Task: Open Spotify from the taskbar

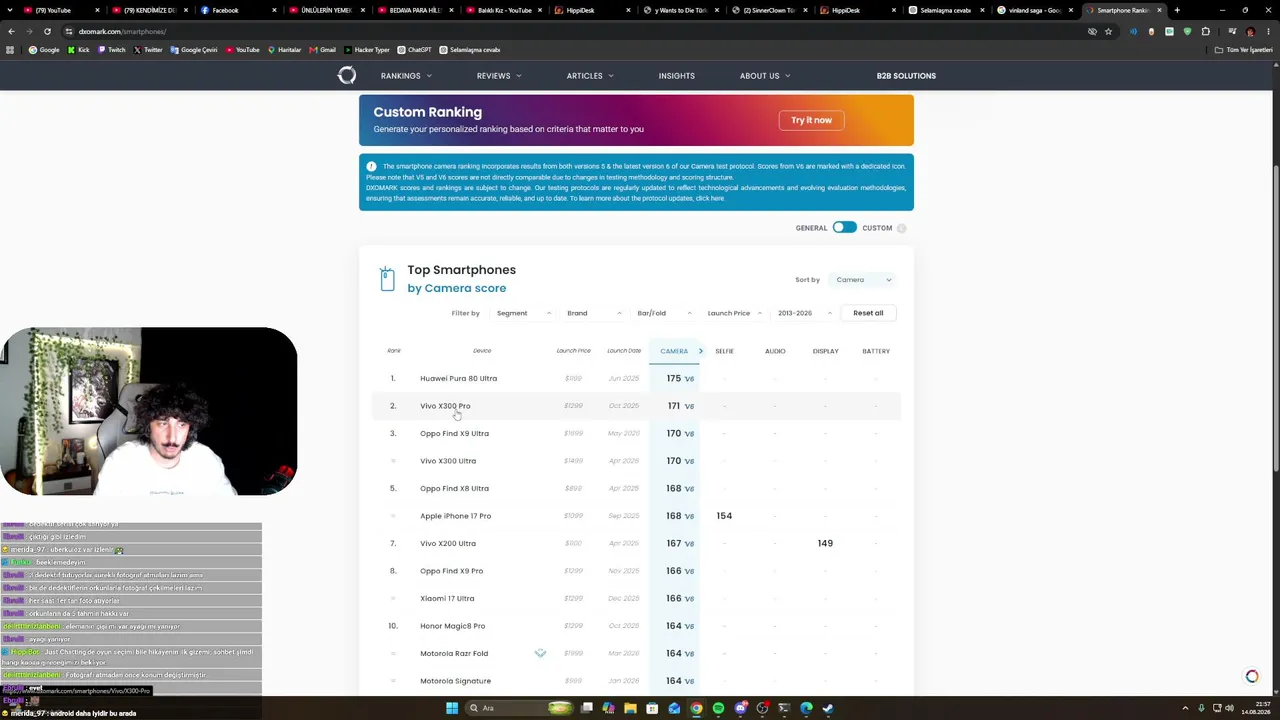Action: coord(718,708)
